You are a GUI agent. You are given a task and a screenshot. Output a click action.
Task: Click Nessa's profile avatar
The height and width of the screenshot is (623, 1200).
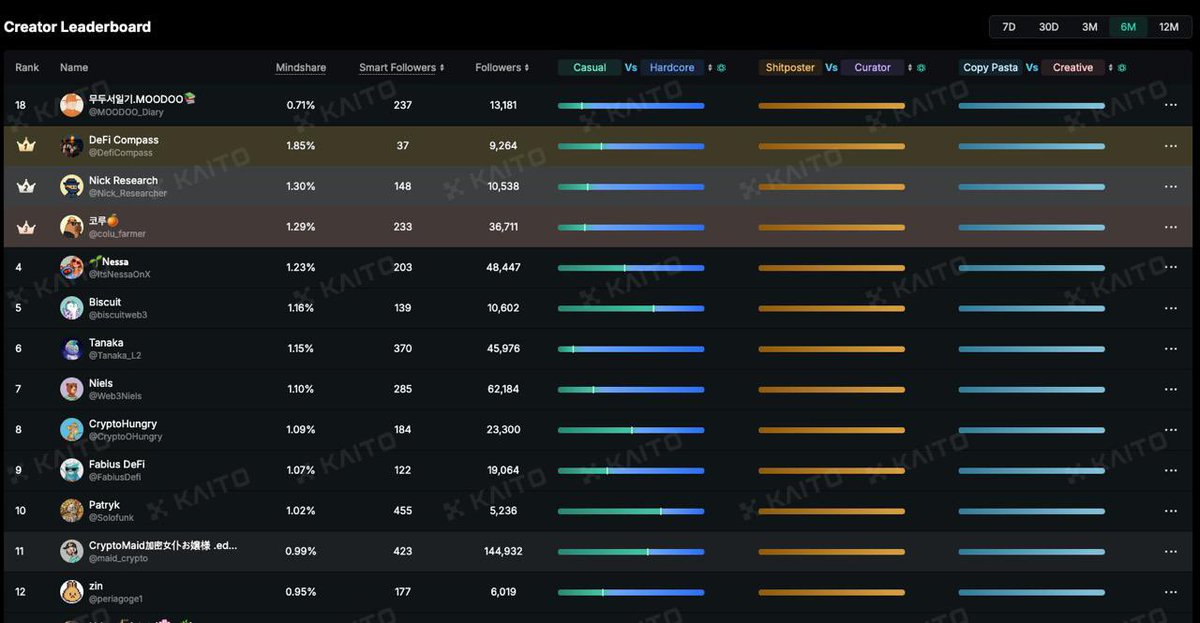click(71, 267)
